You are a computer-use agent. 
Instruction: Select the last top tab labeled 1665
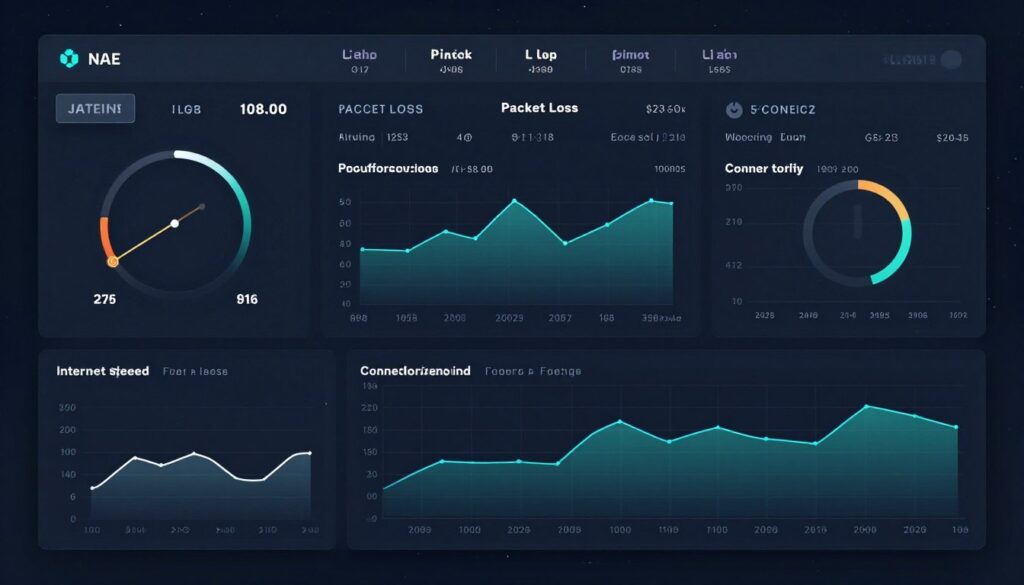tap(720, 61)
